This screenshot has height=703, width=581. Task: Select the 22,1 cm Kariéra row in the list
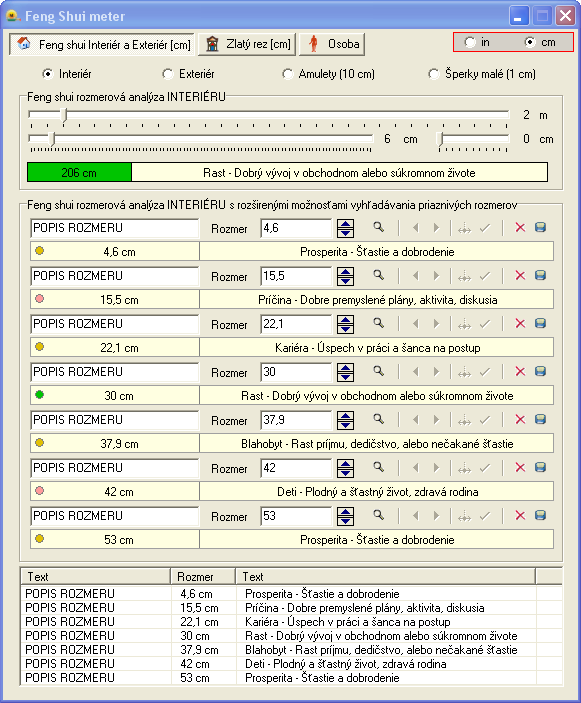[x=291, y=622]
